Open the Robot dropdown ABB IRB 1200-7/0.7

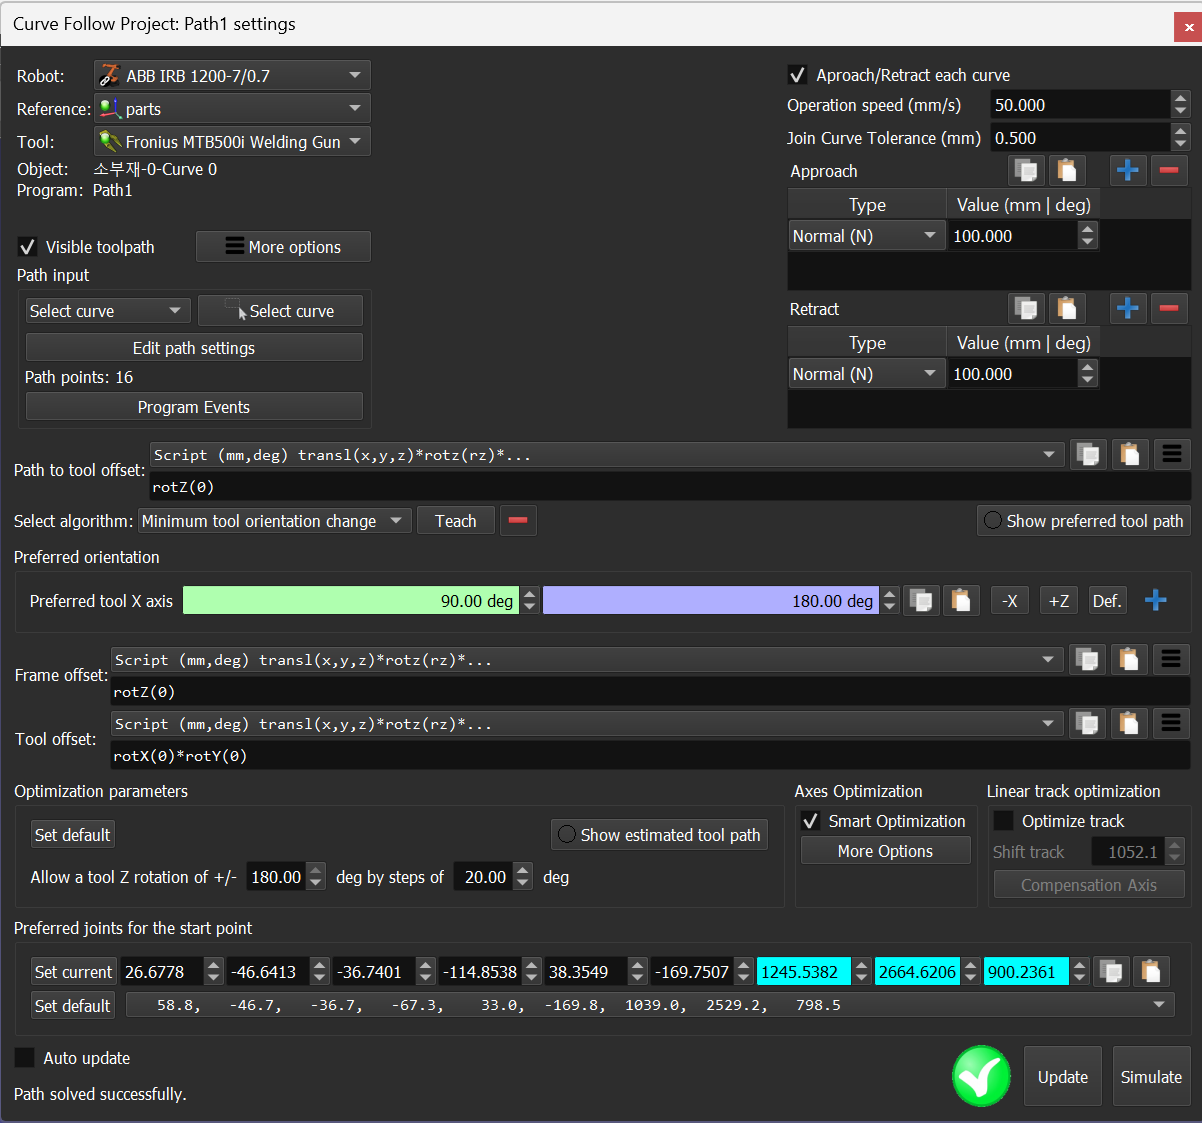coord(232,76)
